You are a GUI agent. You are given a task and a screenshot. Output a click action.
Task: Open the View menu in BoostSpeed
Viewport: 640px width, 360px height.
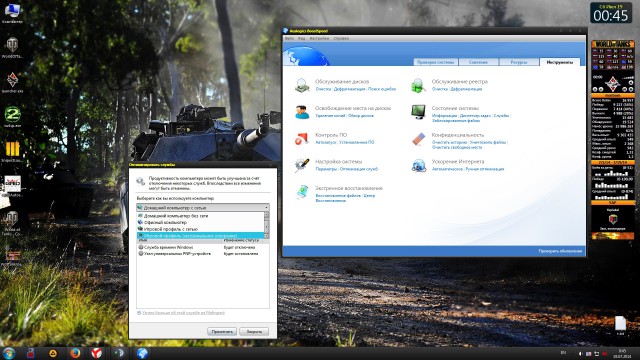coord(302,38)
